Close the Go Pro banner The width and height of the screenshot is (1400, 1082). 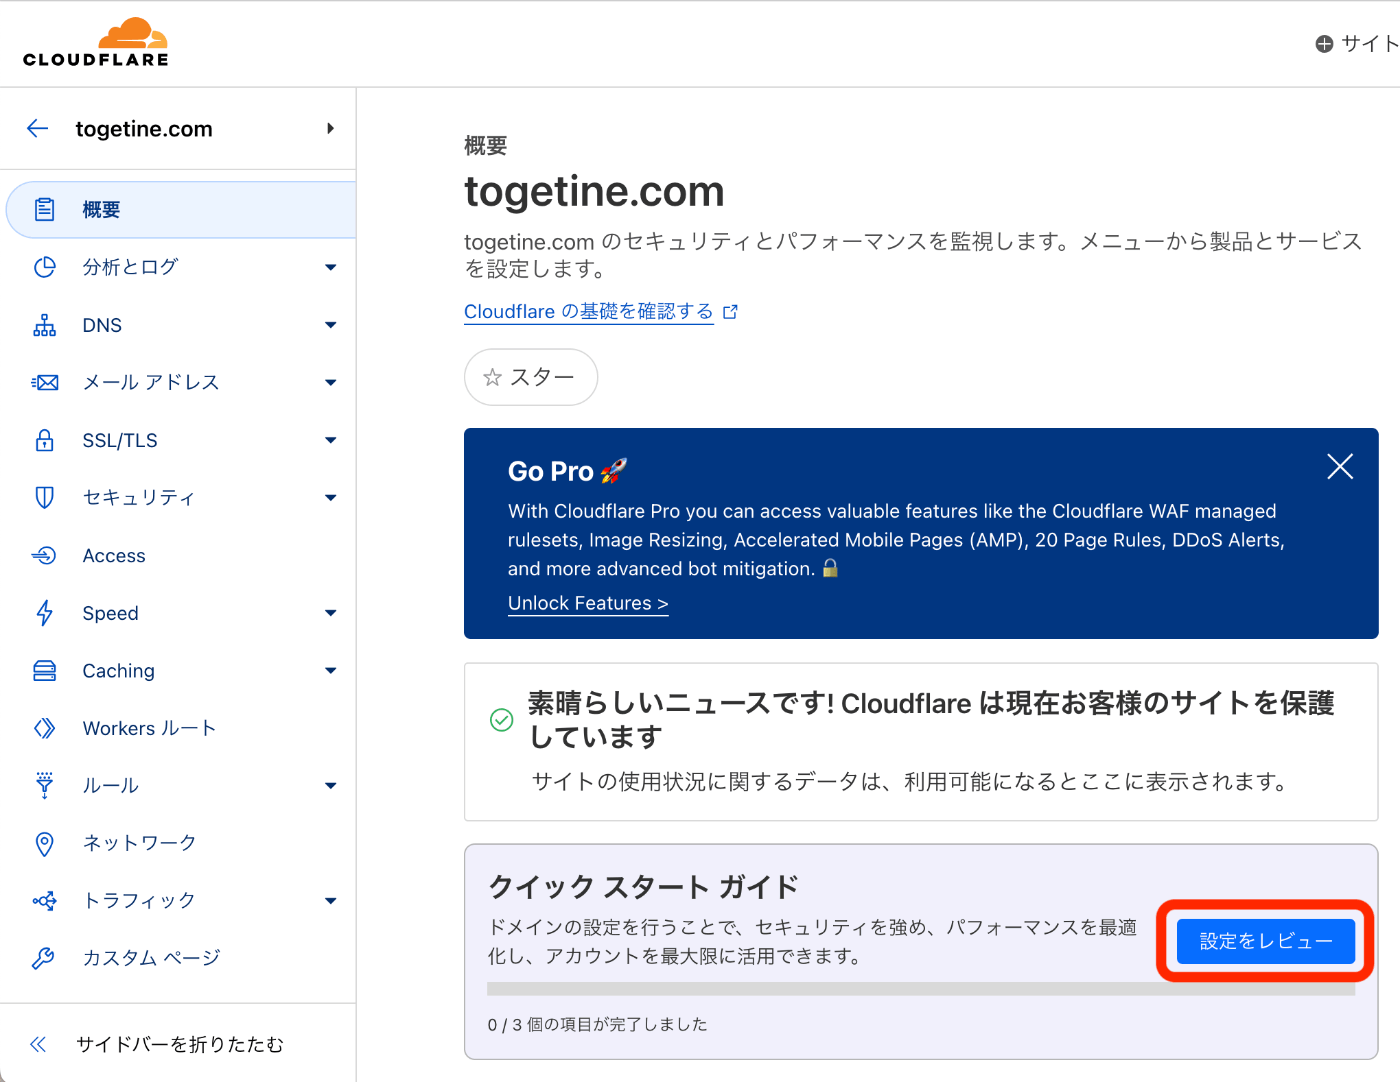click(1340, 466)
